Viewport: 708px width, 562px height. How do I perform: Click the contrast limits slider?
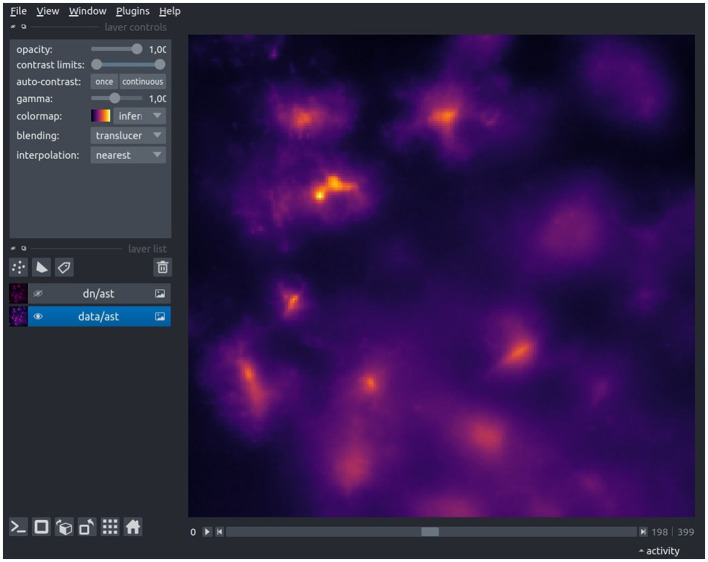click(128, 65)
